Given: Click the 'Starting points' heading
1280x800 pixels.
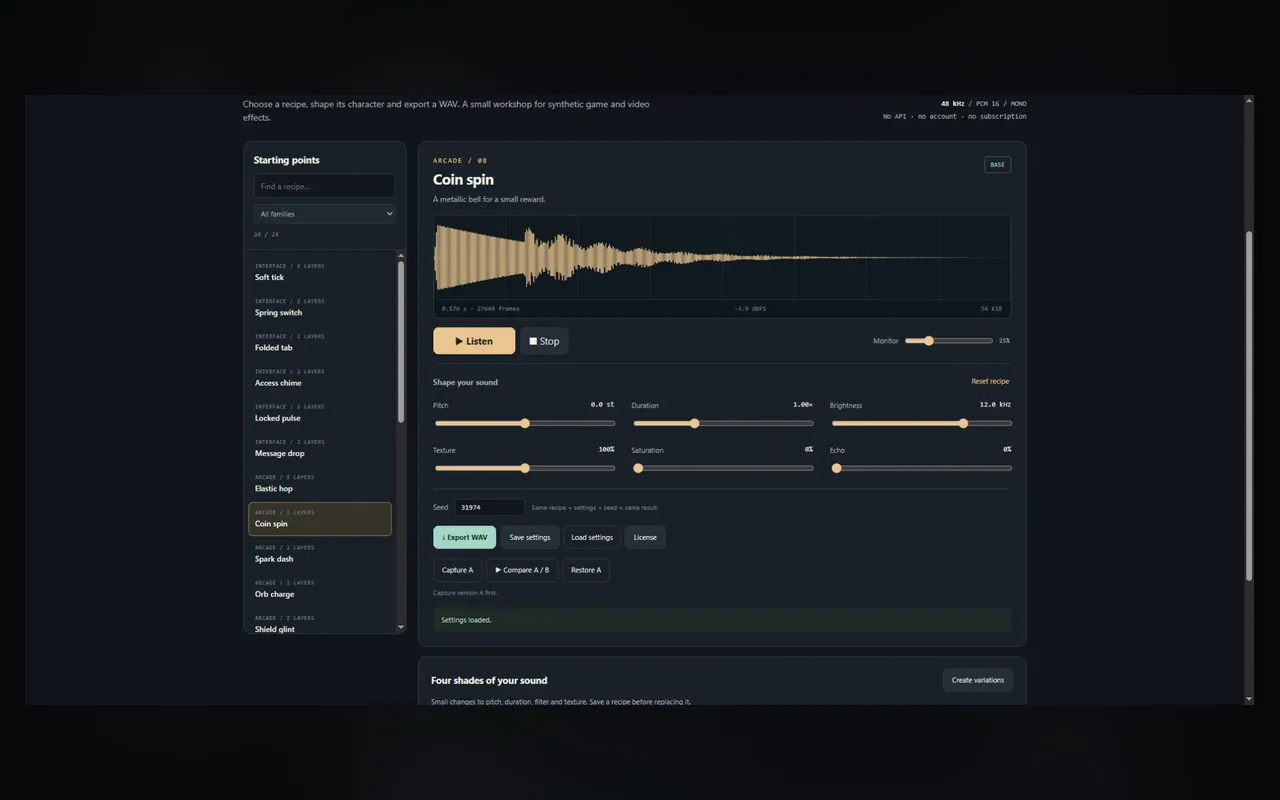Looking at the screenshot, I should (x=286, y=160).
